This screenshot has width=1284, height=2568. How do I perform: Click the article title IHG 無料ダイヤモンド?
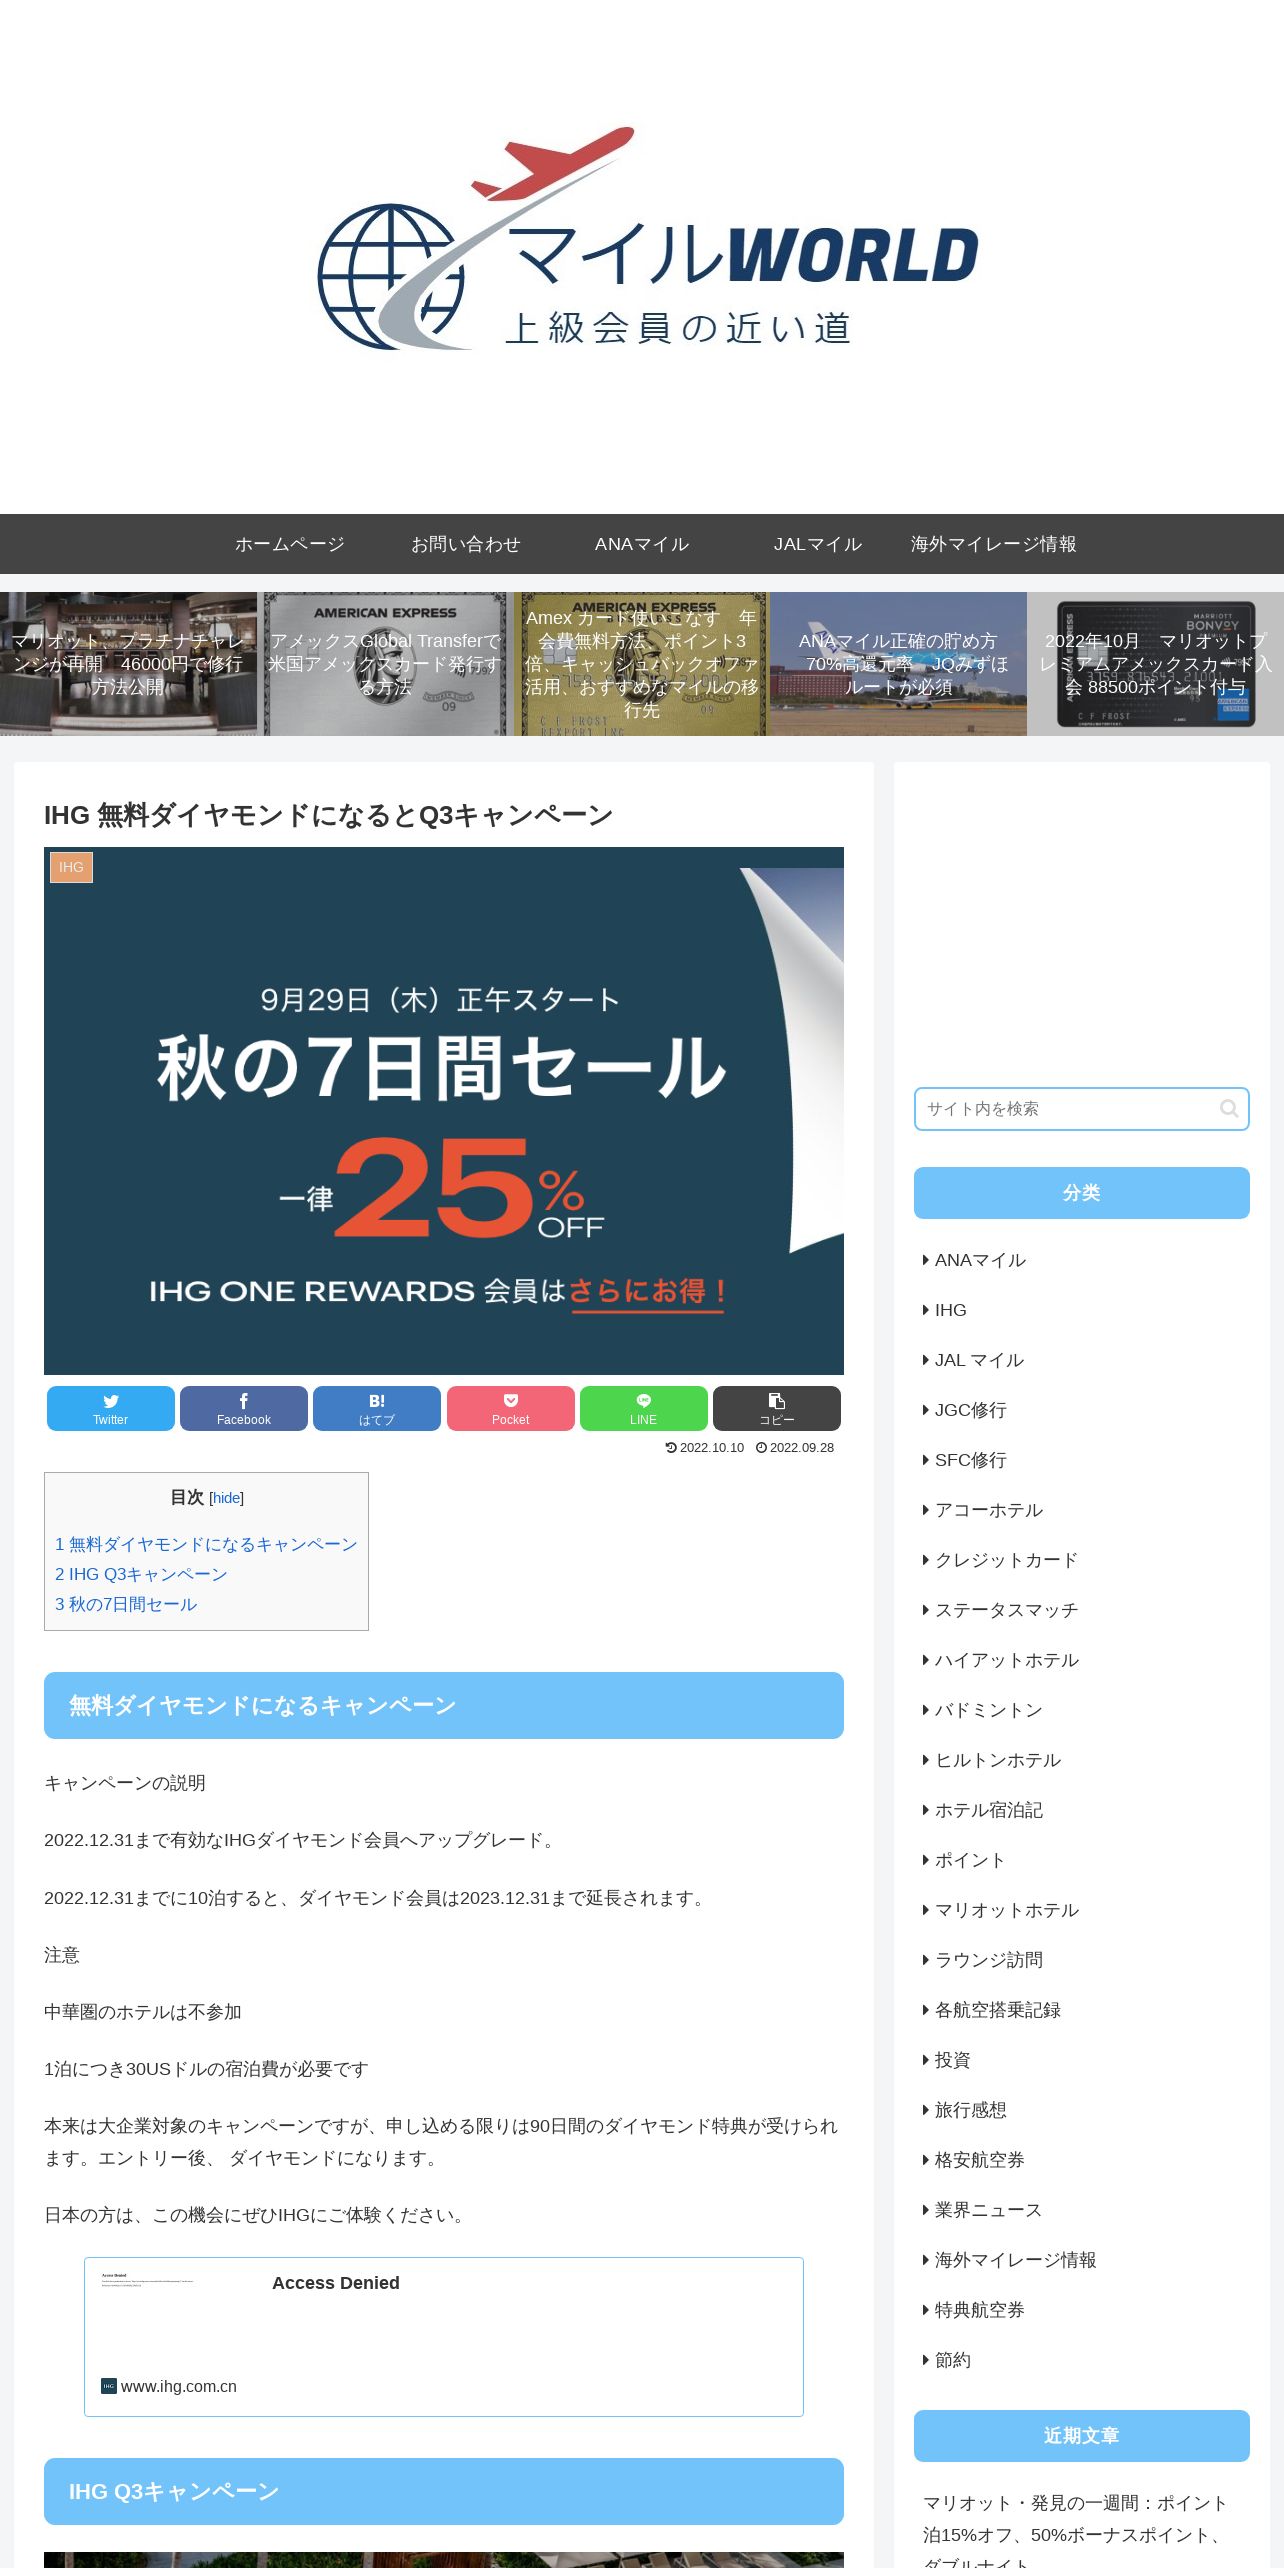(328, 815)
